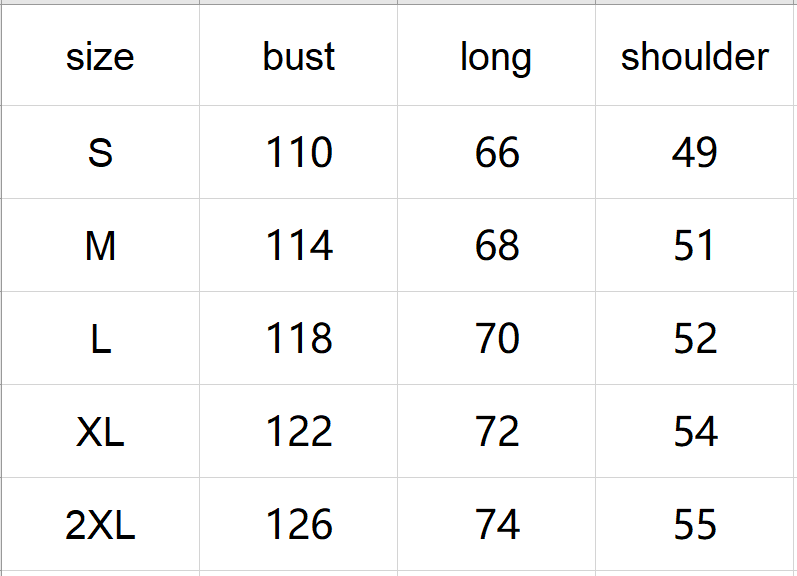Click the bust value 110 cell
The width and height of the screenshot is (797, 576).
click(298, 153)
